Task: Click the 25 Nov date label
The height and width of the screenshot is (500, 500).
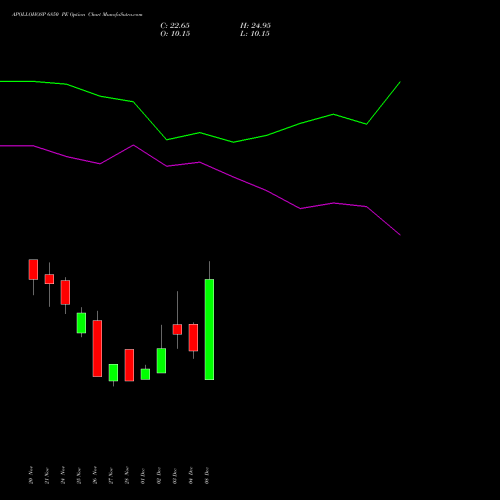Action: click(x=79, y=475)
